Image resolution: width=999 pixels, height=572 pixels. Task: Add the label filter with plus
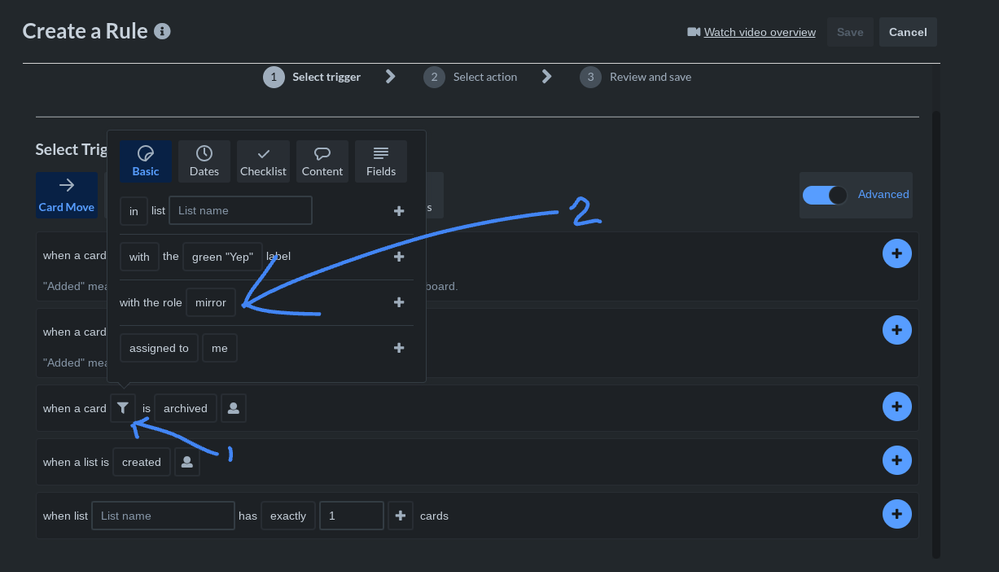[399, 257]
